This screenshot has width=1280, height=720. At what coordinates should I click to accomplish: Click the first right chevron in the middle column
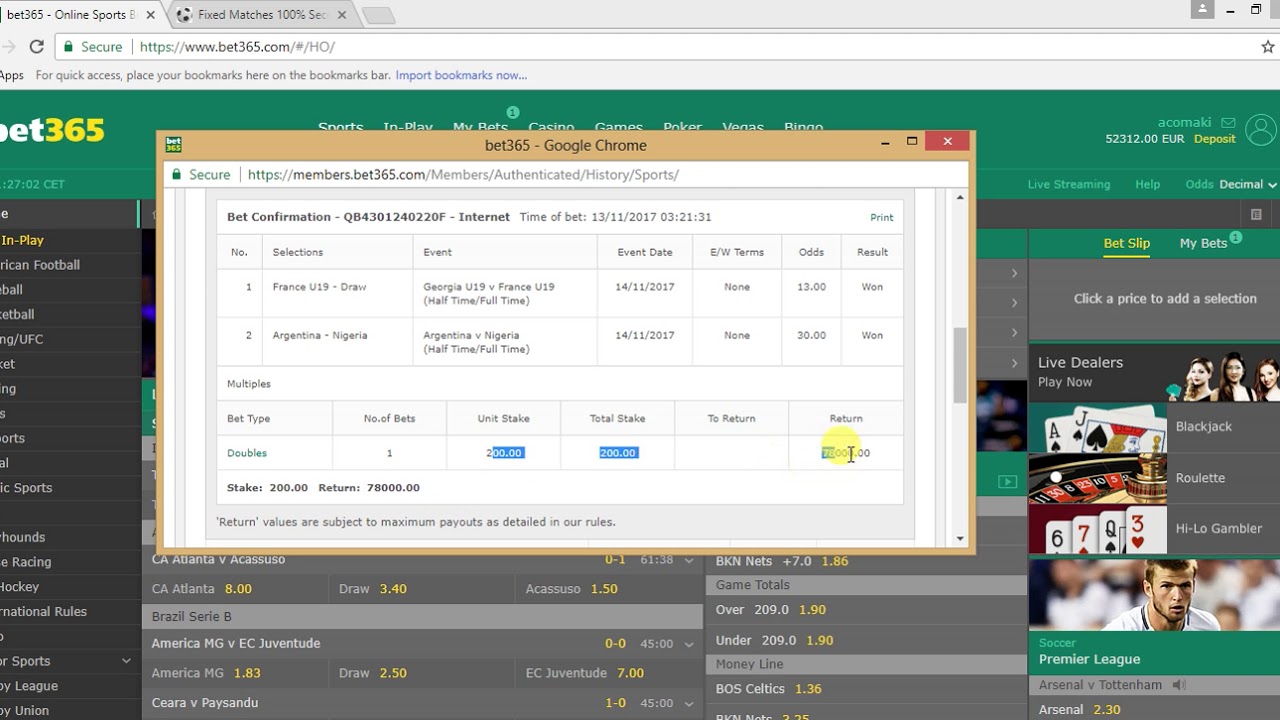[1014, 273]
